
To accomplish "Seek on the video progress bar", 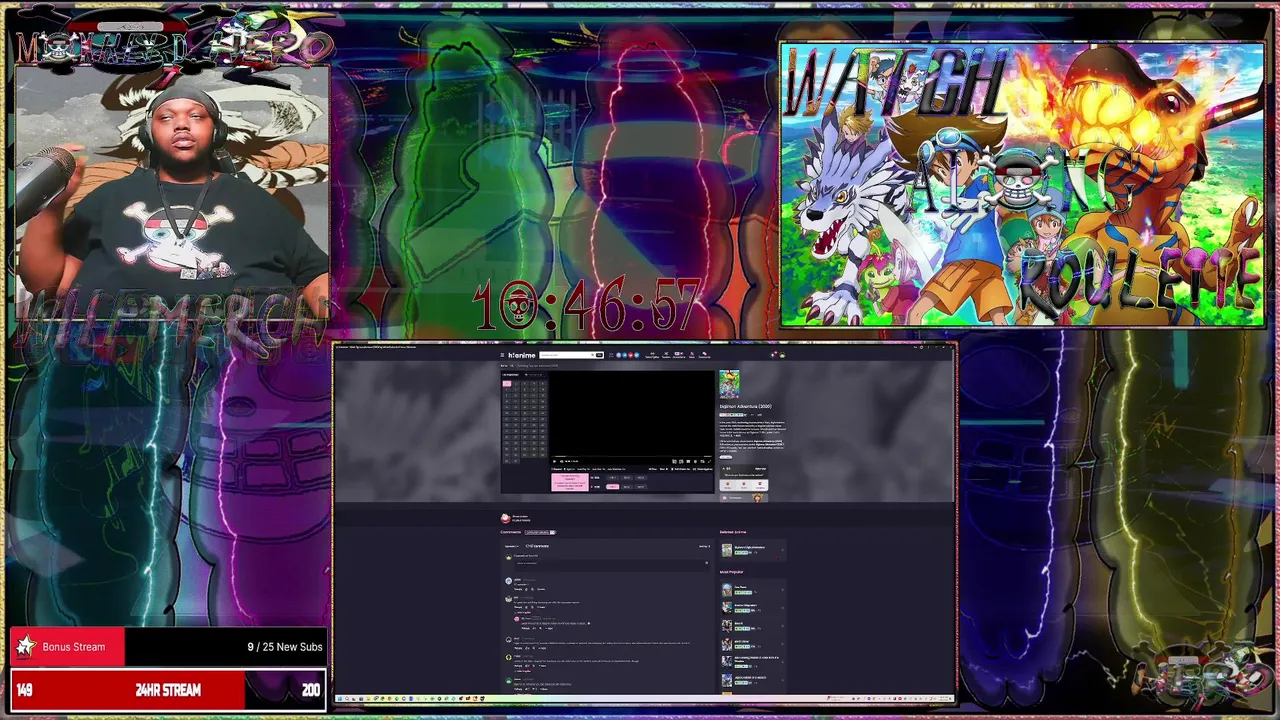I will [x=631, y=456].
